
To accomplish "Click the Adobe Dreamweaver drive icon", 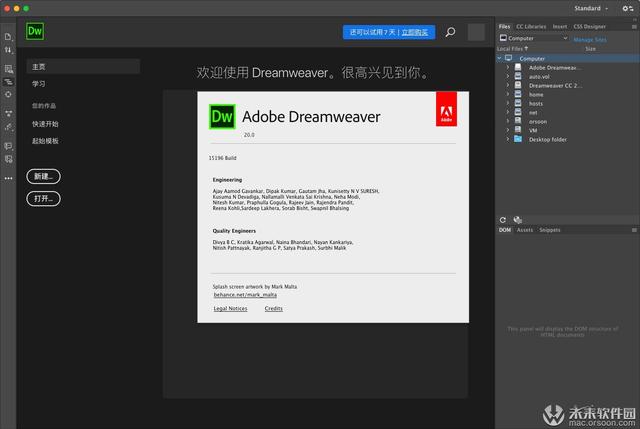I will pos(518,67).
